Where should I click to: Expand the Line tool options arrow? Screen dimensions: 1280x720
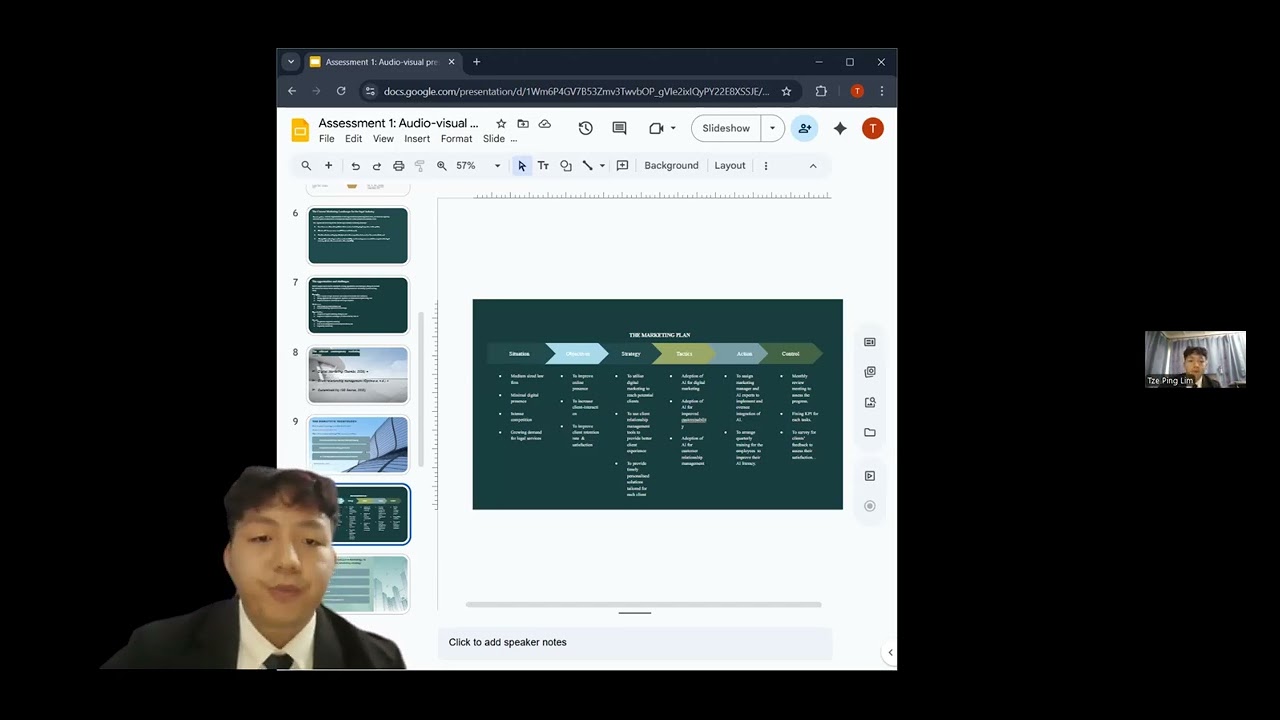pyautogui.click(x=602, y=166)
